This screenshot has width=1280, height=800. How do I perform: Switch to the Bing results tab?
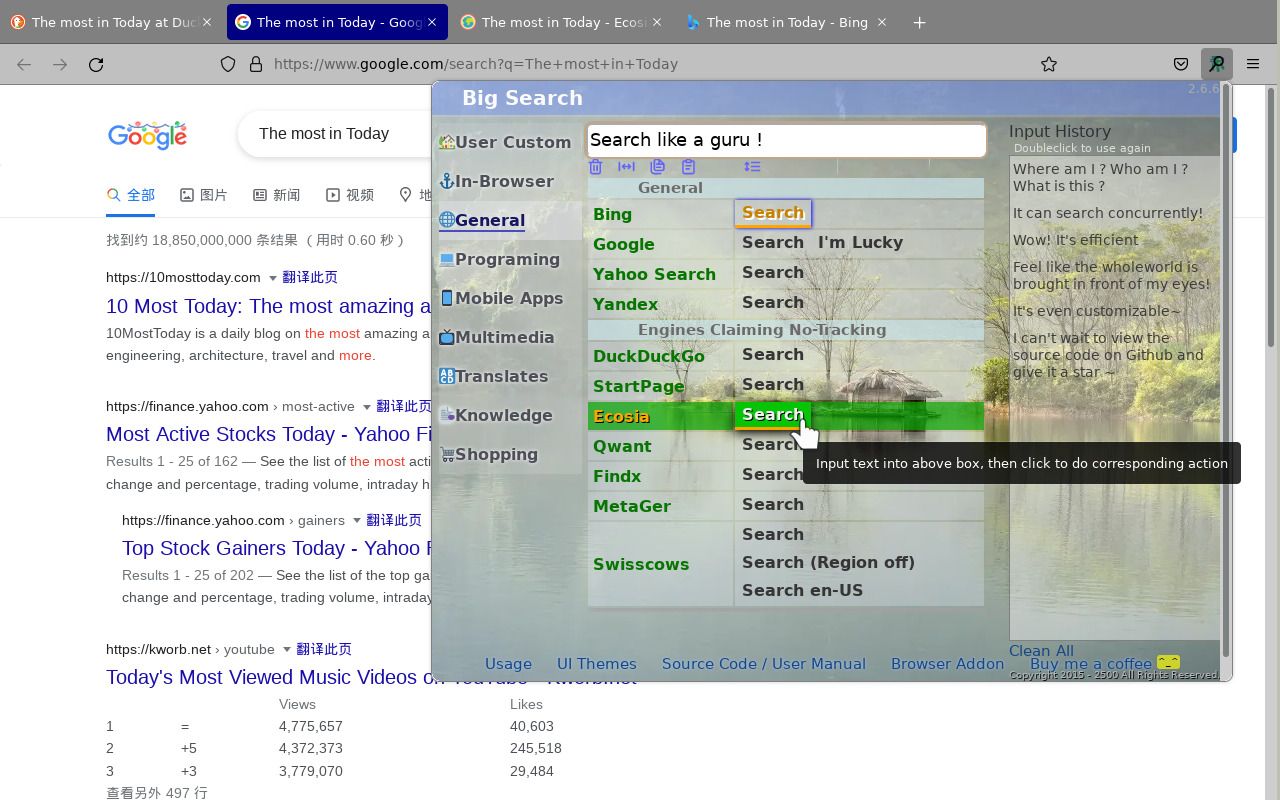pos(787,22)
